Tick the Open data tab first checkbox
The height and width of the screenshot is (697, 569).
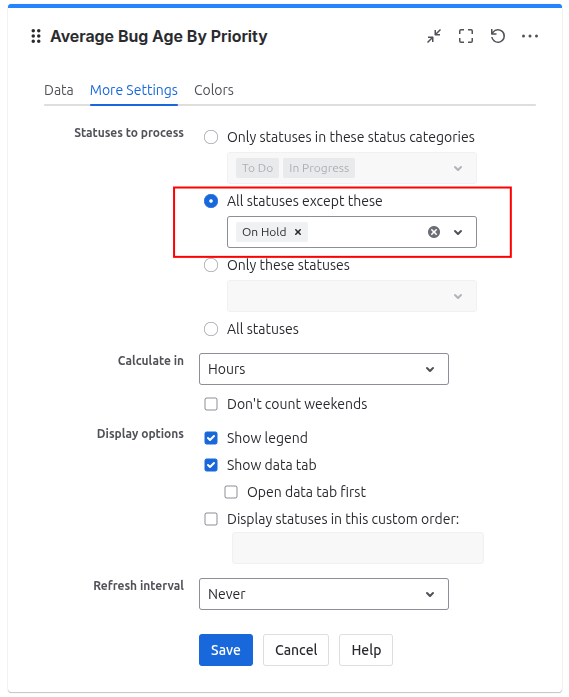click(x=231, y=492)
